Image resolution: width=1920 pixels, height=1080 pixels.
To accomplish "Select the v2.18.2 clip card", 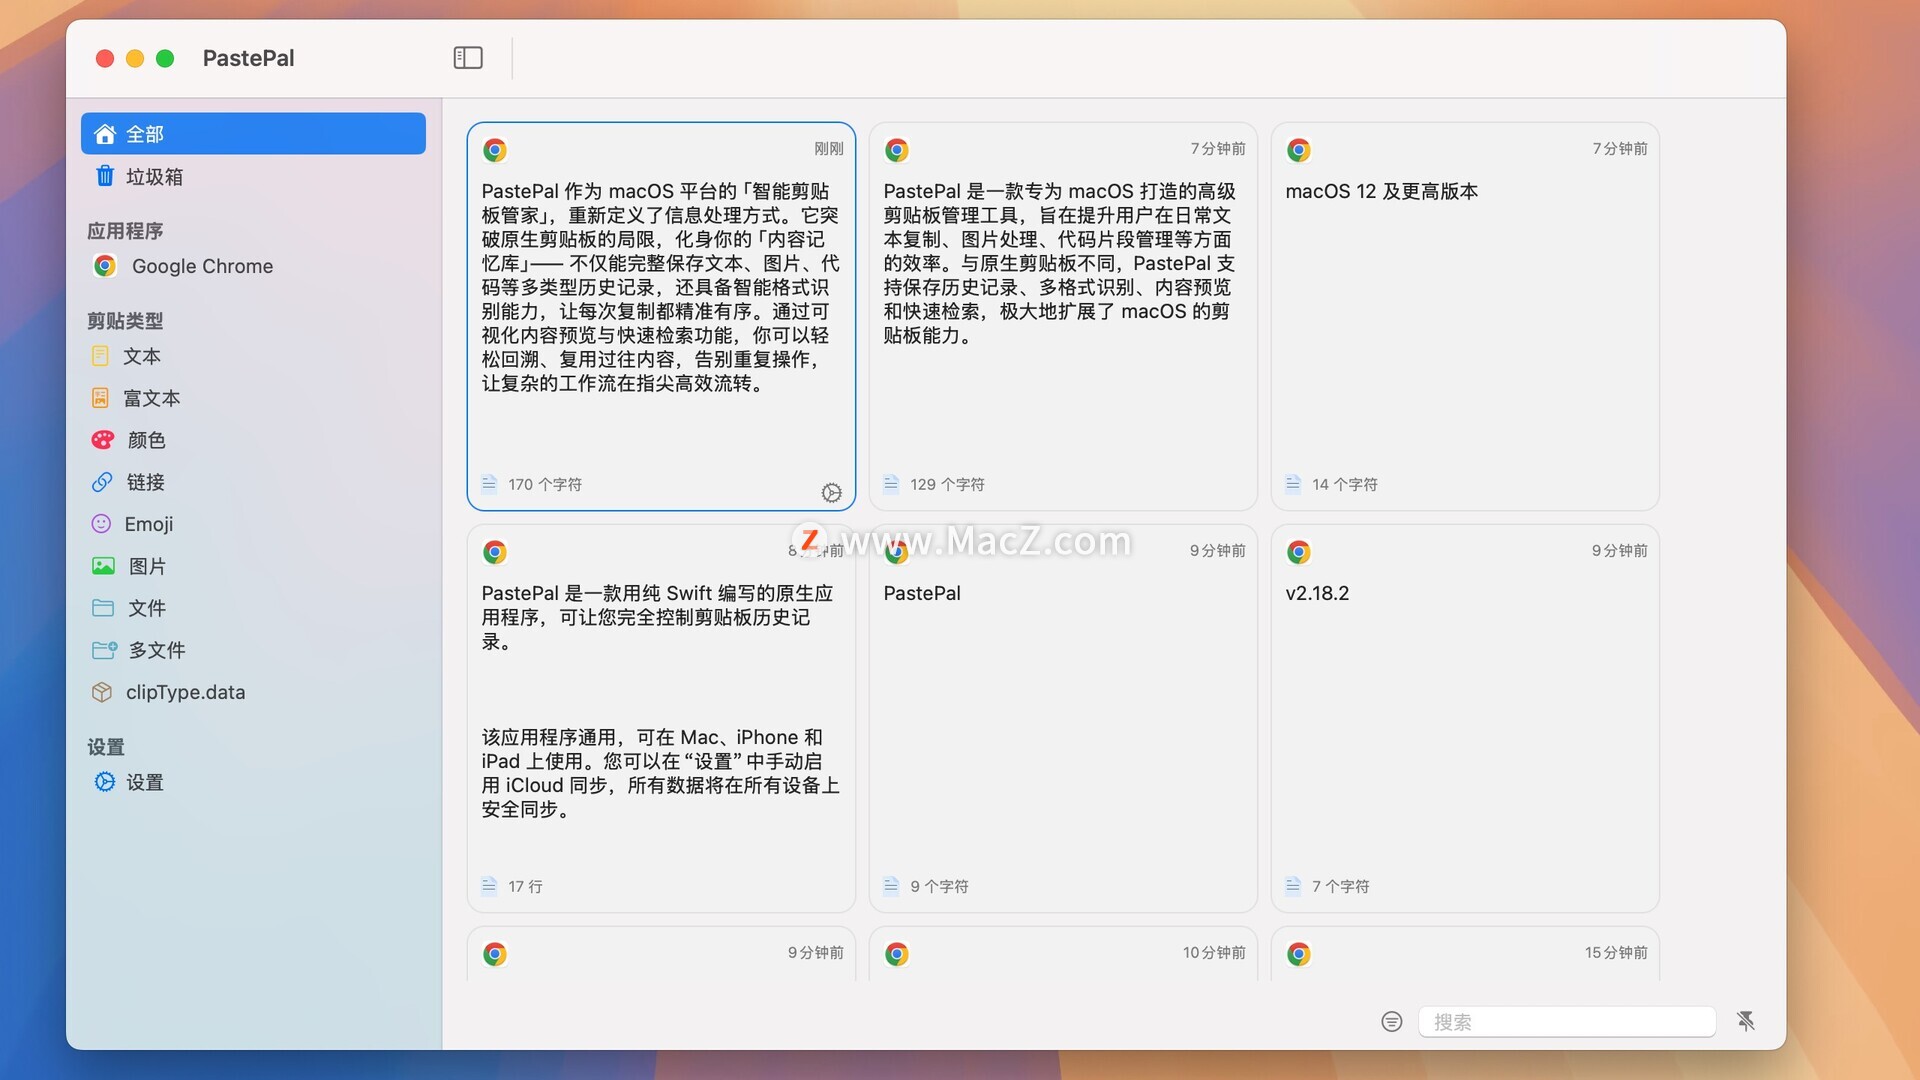I will click(x=1465, y=718).
